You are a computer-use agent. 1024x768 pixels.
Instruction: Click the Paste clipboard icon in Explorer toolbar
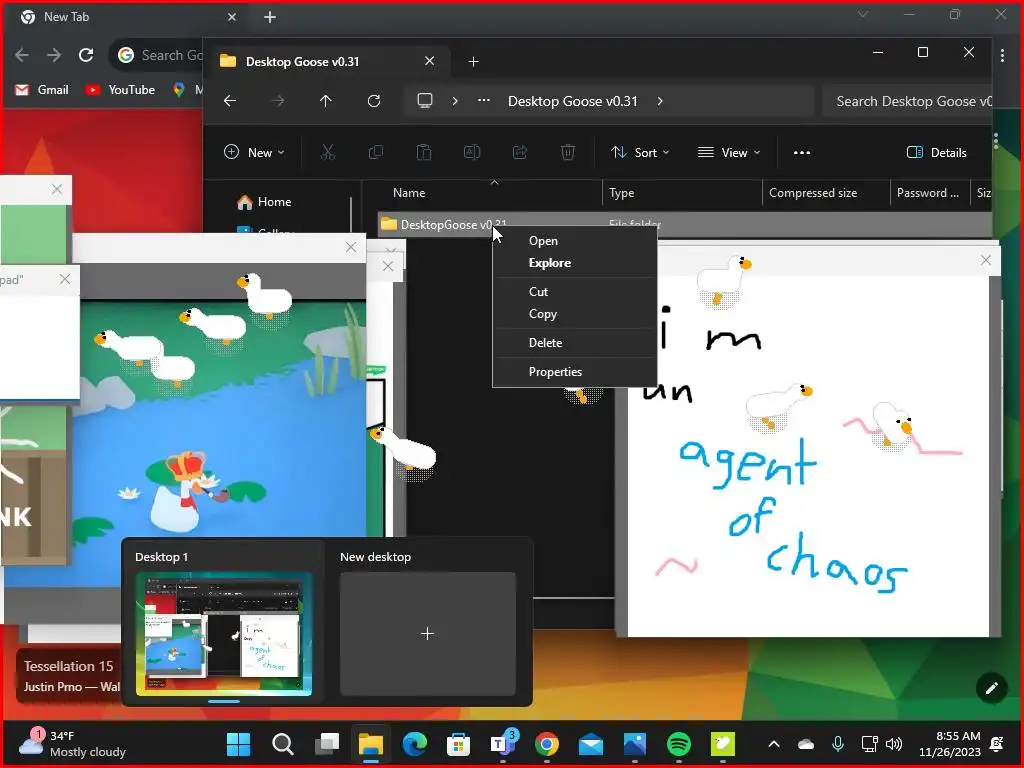point(424,153)
